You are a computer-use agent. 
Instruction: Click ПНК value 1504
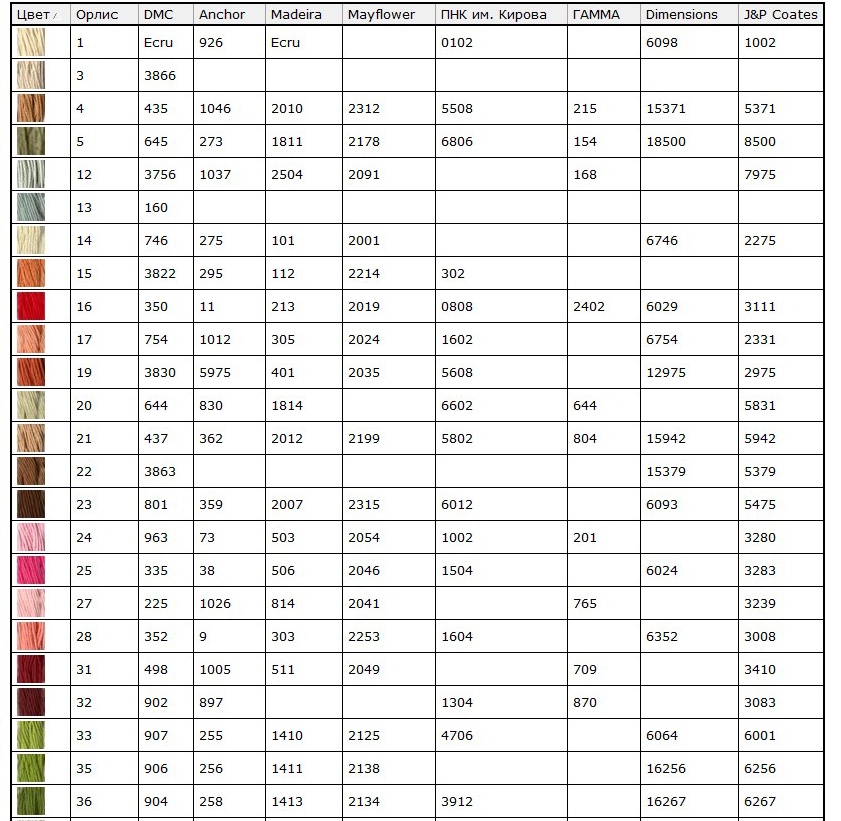coord(457,570)
